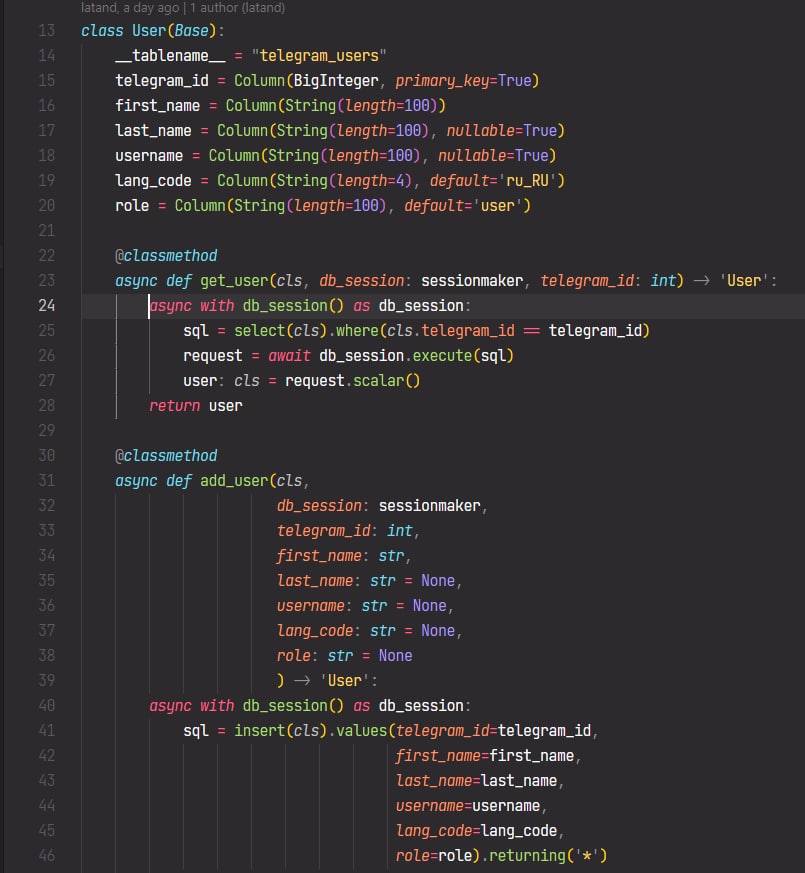The width and height of the screenshot is (805, 873).
Task: Click the git blame annotation "latand, a day ago"
Action: (x=130, y=8)
